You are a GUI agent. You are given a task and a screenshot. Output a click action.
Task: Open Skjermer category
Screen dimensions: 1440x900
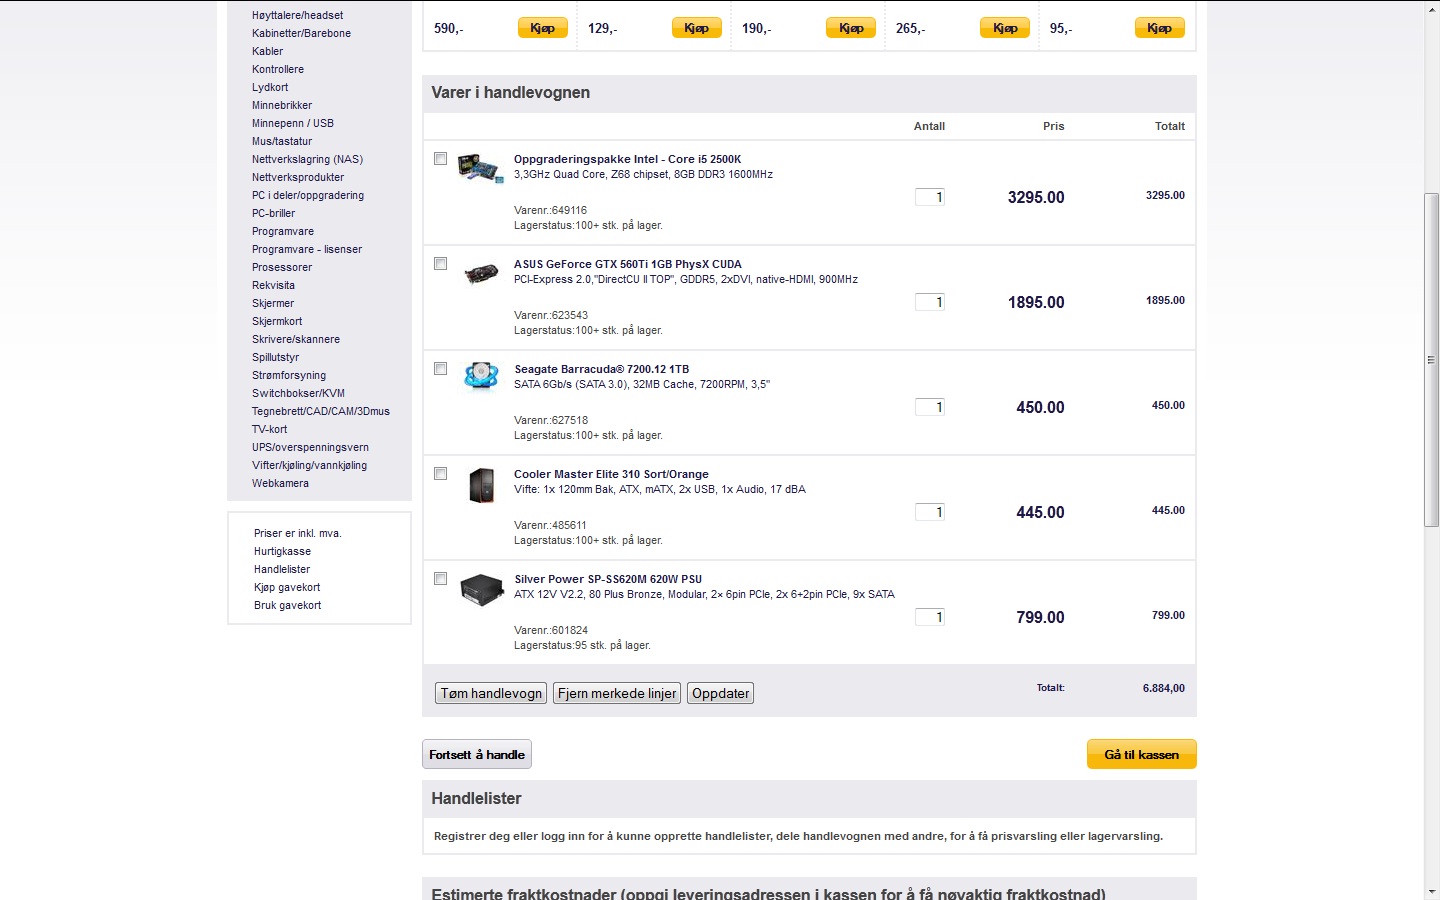tap(273, 303)
